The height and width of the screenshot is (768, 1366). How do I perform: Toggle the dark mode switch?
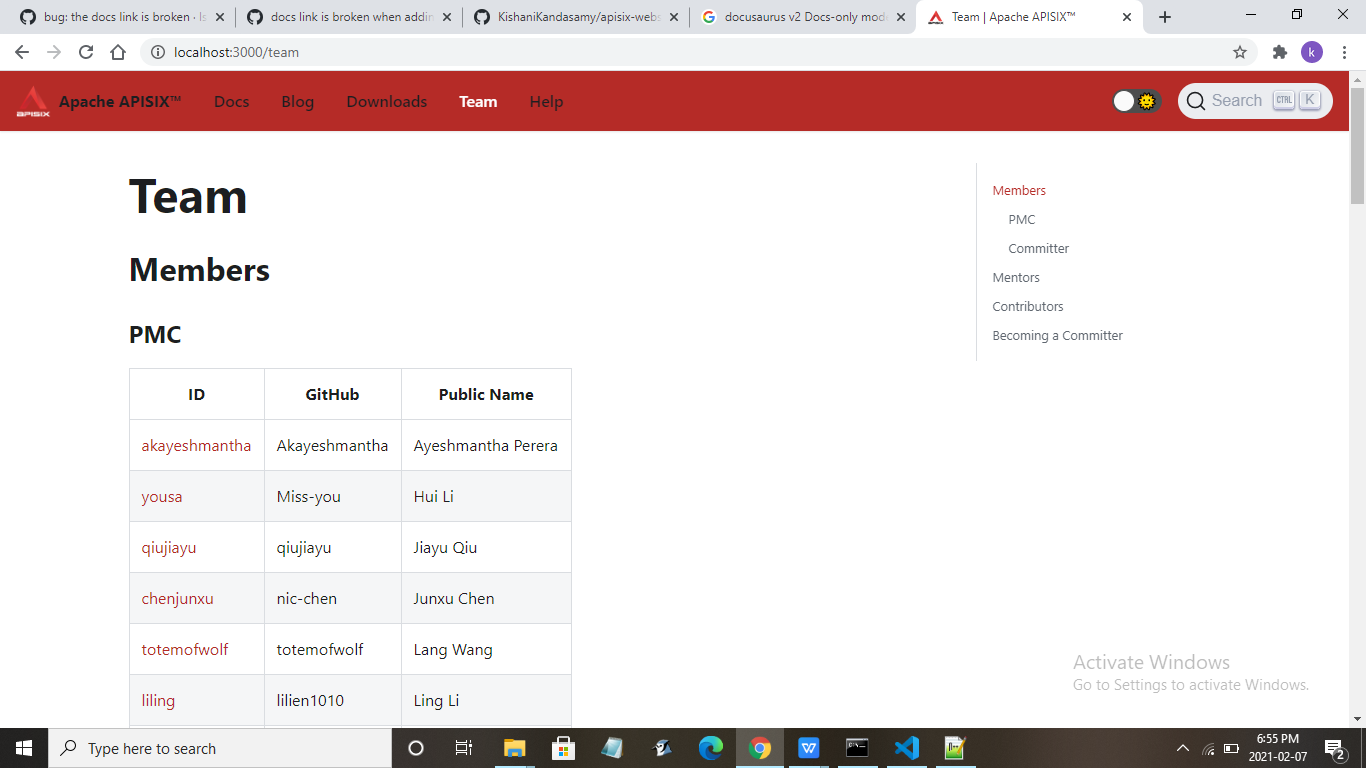click(1136, 101)
